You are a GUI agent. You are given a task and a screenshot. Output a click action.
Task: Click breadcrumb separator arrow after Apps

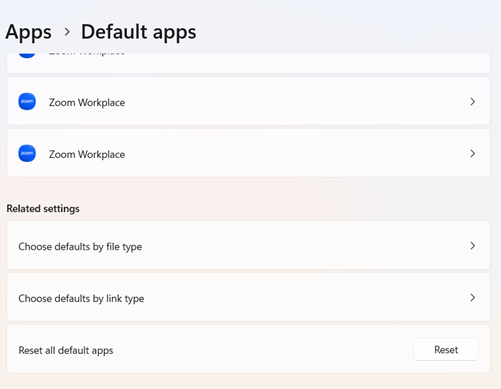[x=67, y=32]
